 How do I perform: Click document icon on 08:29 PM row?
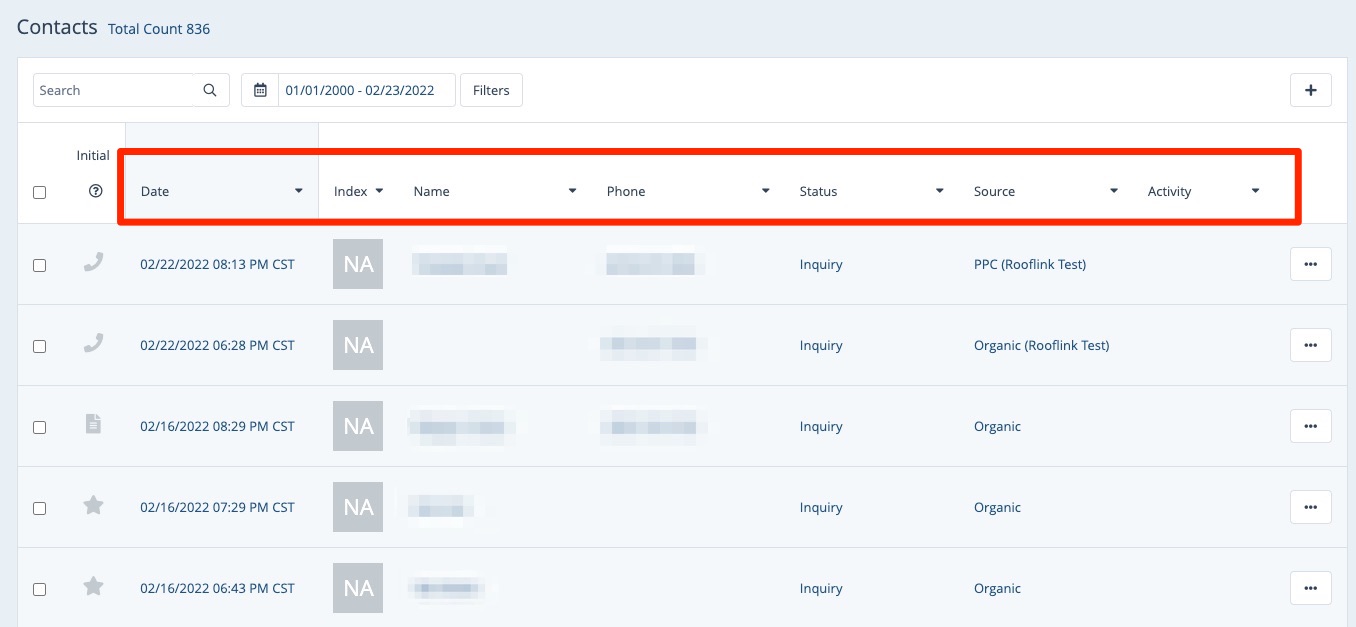(x=93, y=425)
